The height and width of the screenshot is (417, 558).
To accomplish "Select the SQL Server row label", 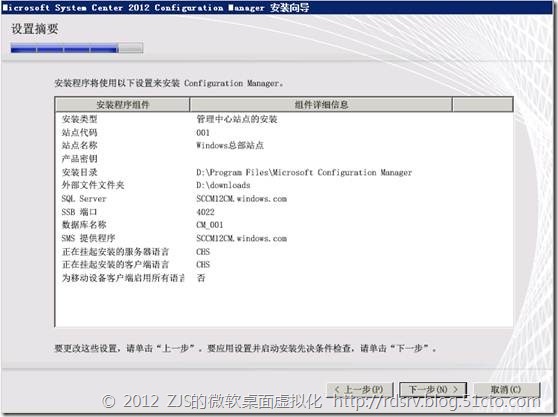I will tap(84, 199).
